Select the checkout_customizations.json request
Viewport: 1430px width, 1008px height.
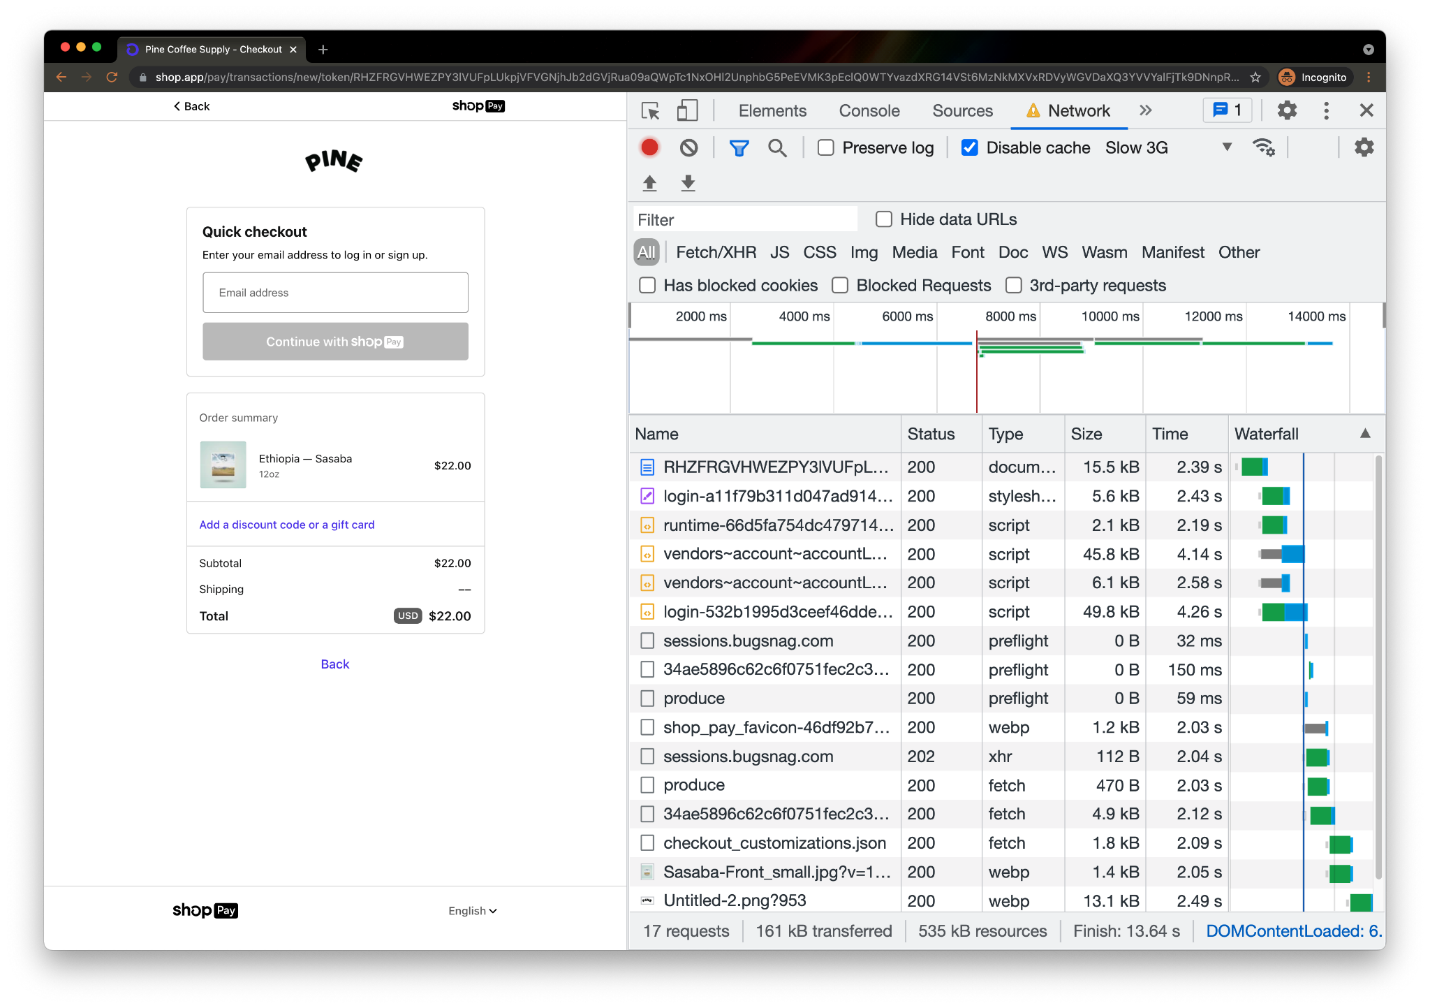[775, 843]
